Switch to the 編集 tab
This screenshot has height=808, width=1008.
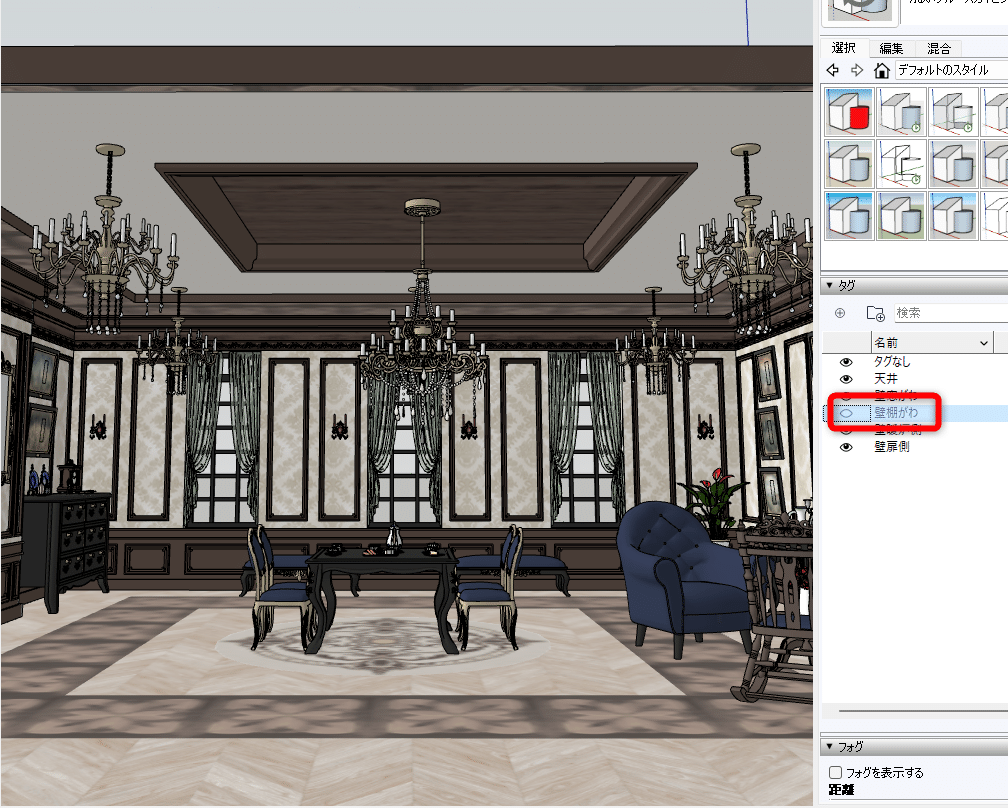891,48
